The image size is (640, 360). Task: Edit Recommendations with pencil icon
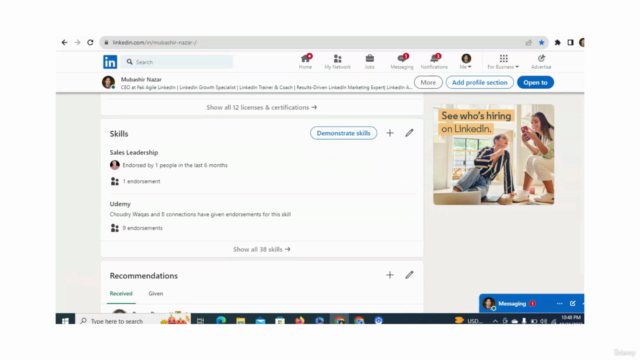[x=409, y=275]
